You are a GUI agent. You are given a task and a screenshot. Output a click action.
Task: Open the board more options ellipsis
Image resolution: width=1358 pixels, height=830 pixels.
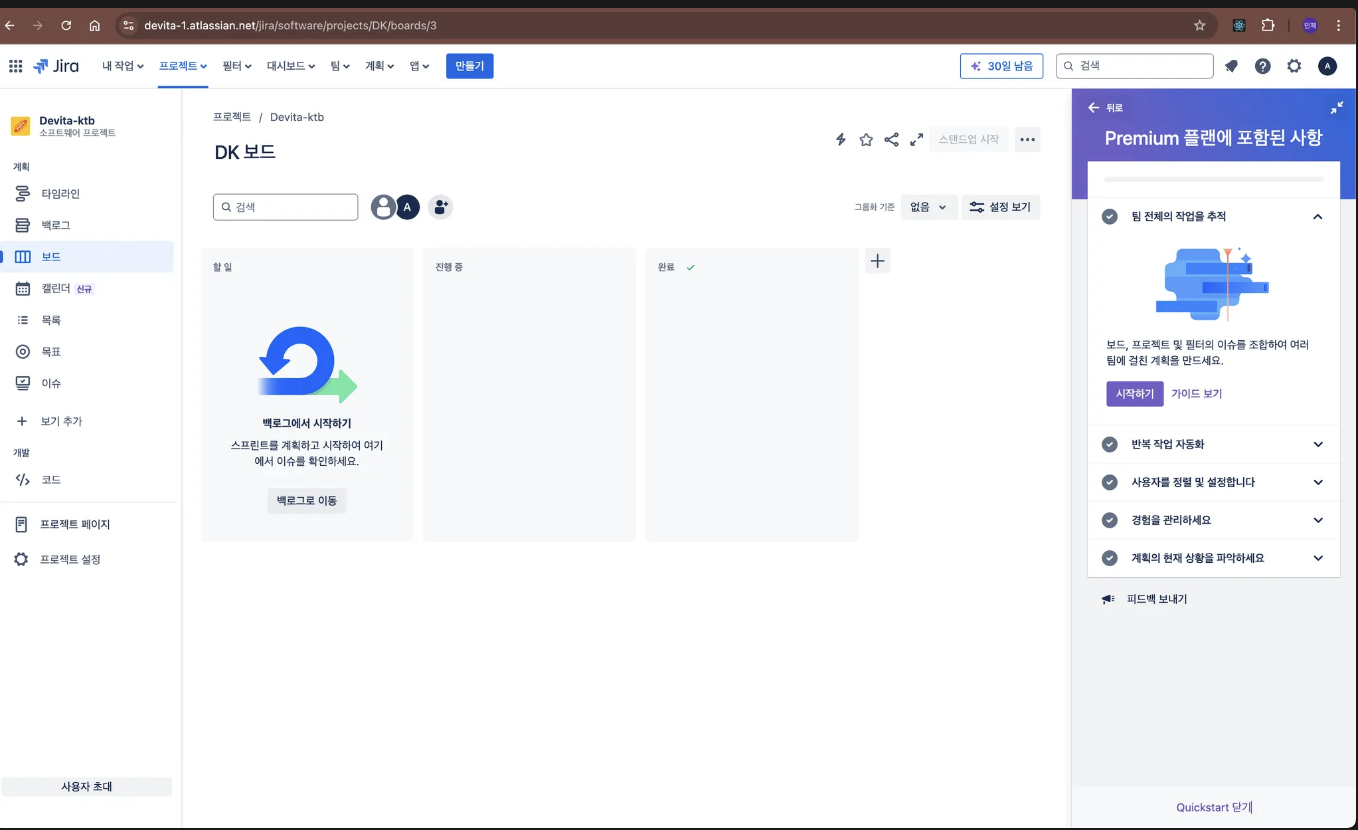point(1027,140)
